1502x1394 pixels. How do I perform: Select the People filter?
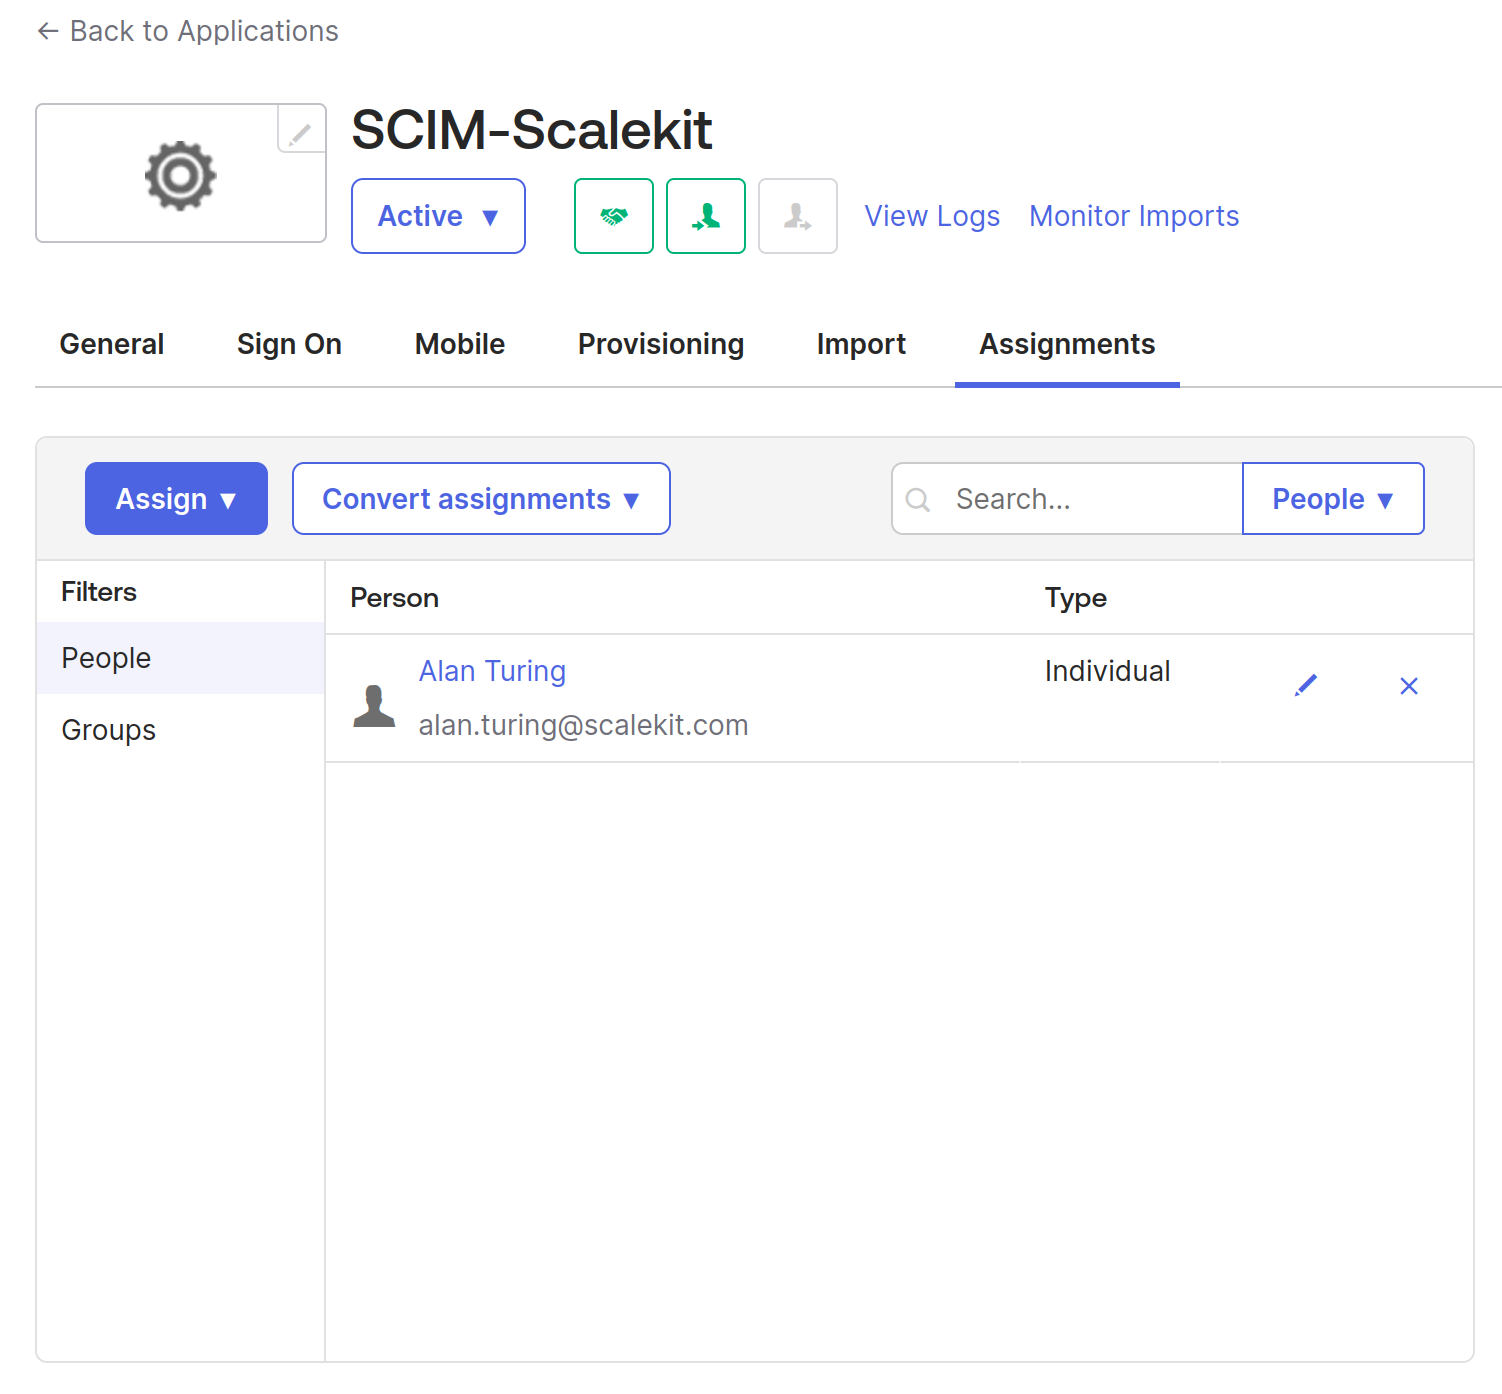pyautogui.click(x=180, y=658)
